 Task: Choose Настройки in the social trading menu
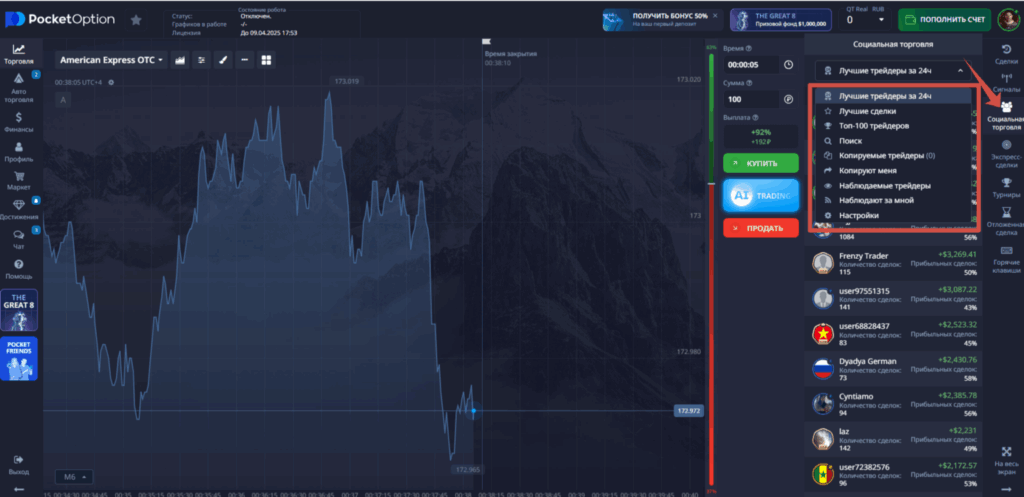(859, 215)
